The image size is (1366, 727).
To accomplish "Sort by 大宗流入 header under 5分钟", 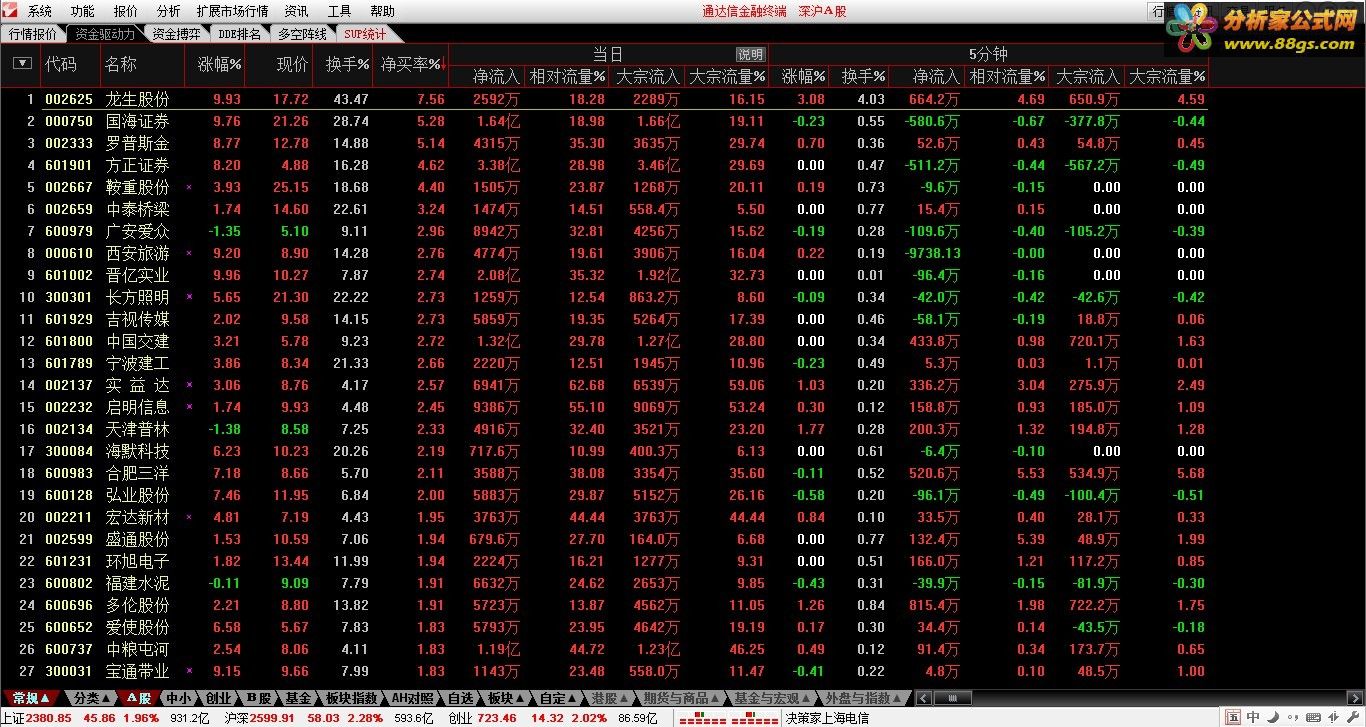I will [x=1088, y=76].
